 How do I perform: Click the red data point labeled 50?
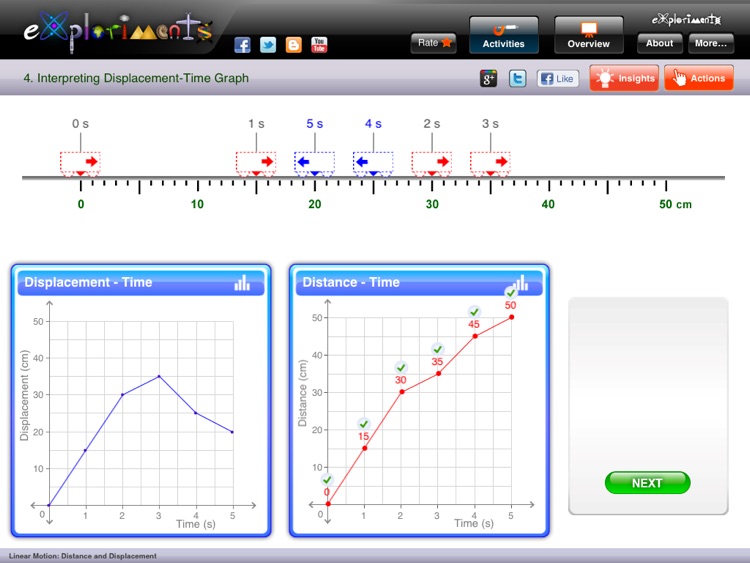511,317
